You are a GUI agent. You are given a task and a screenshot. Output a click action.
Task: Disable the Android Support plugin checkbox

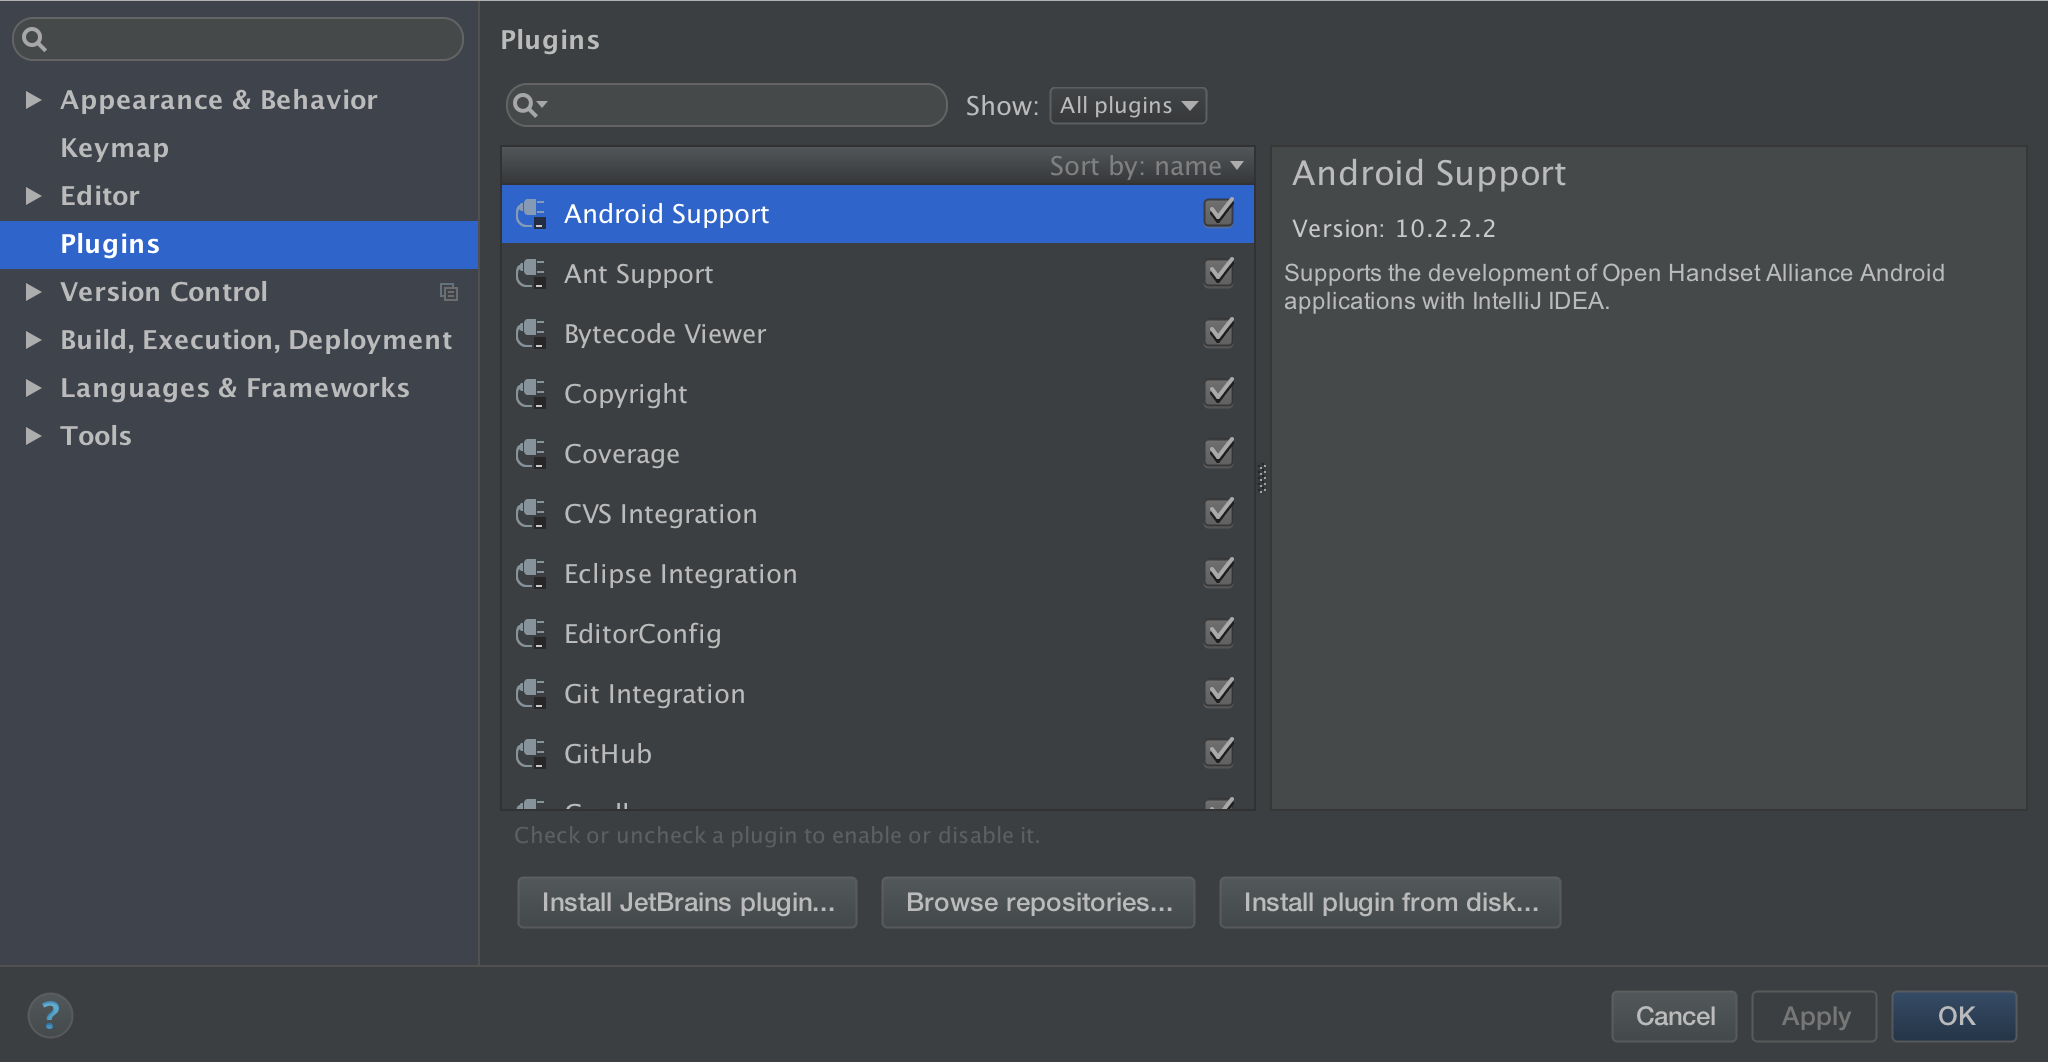coord(1219,213)
